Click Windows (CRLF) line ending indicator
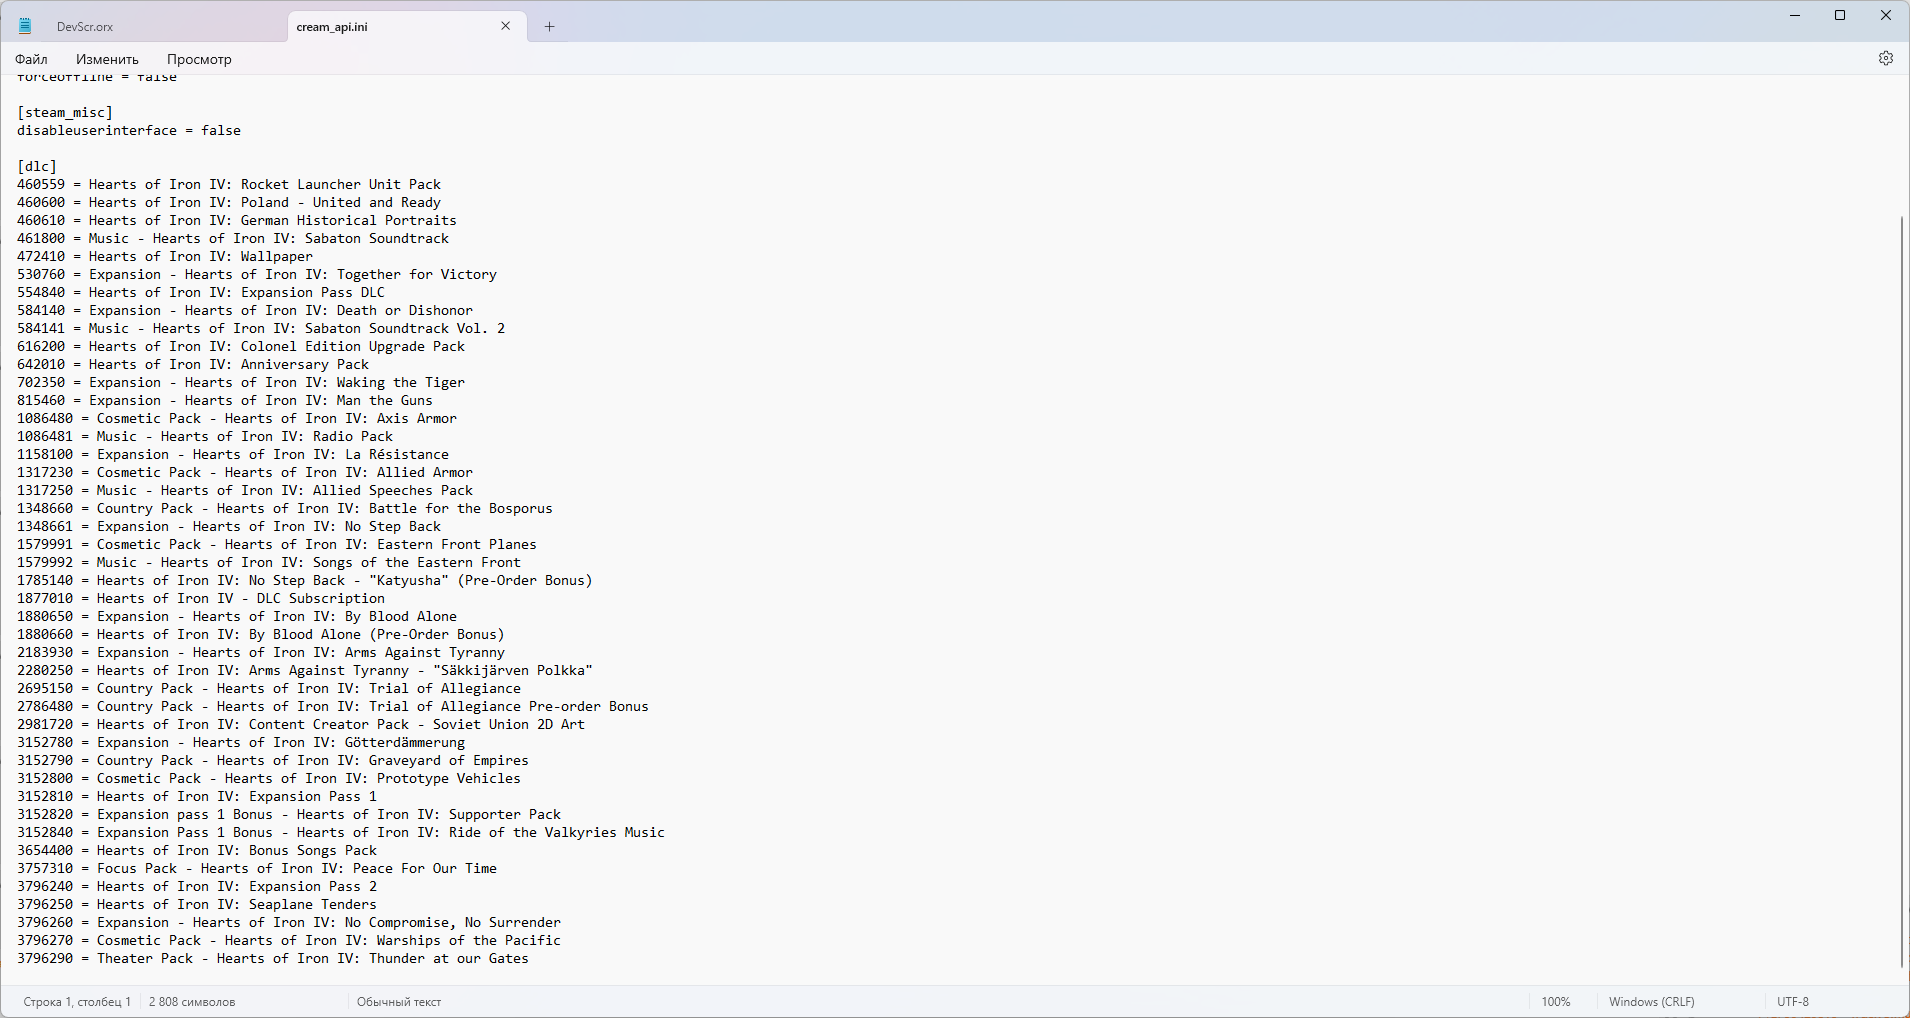The height and width of the screenshot is (1018, 1910). coord(1652,1002)
